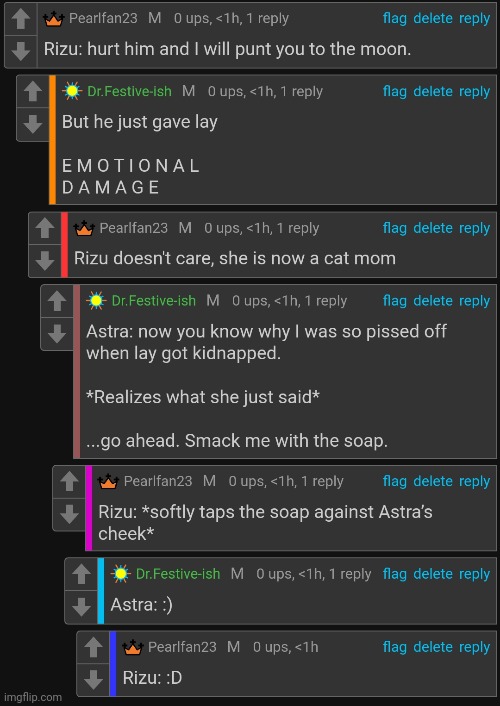Viewport: 500px width, 706px height.
Task: Upvote Pearlfan23's punt to the moon comment
Action: (20, 19)
